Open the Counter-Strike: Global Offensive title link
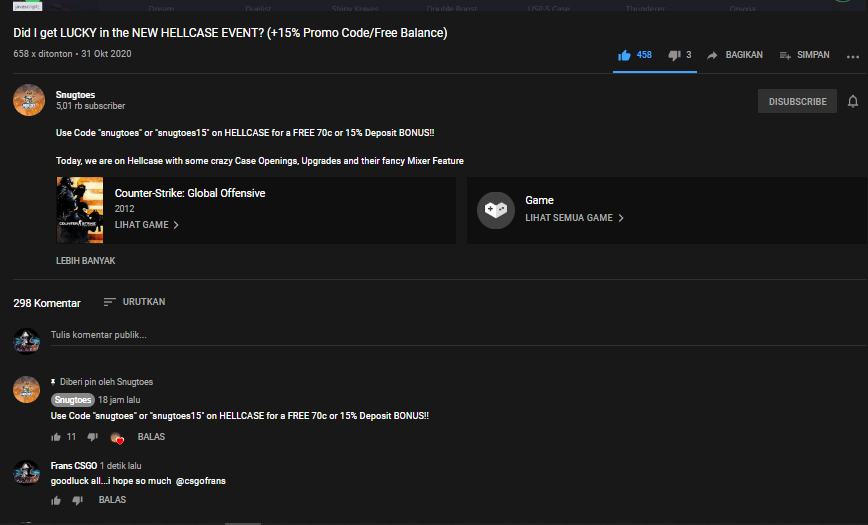Viewport: 868px width, 525px height. [x=190, y=193]
